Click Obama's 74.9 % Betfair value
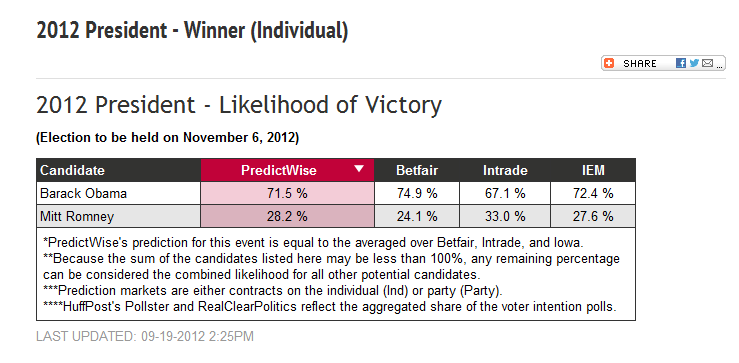This screenshot has width=739, height=363. point(417,193)
